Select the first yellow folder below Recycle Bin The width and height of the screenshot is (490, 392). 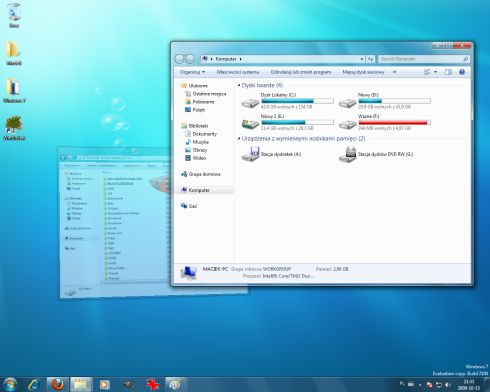14,53
